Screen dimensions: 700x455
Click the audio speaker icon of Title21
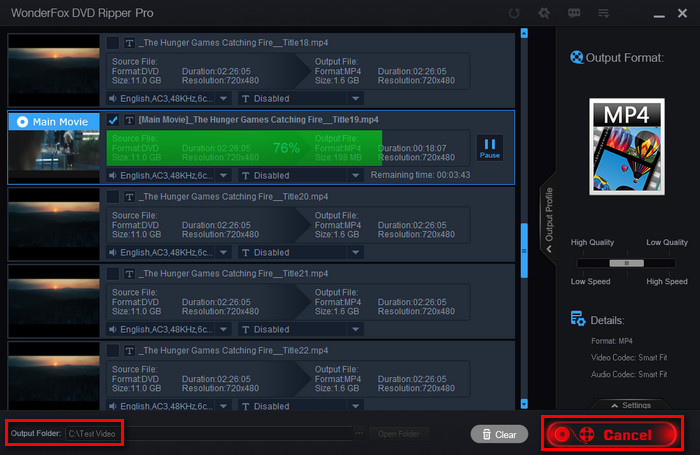coord(113,329)
